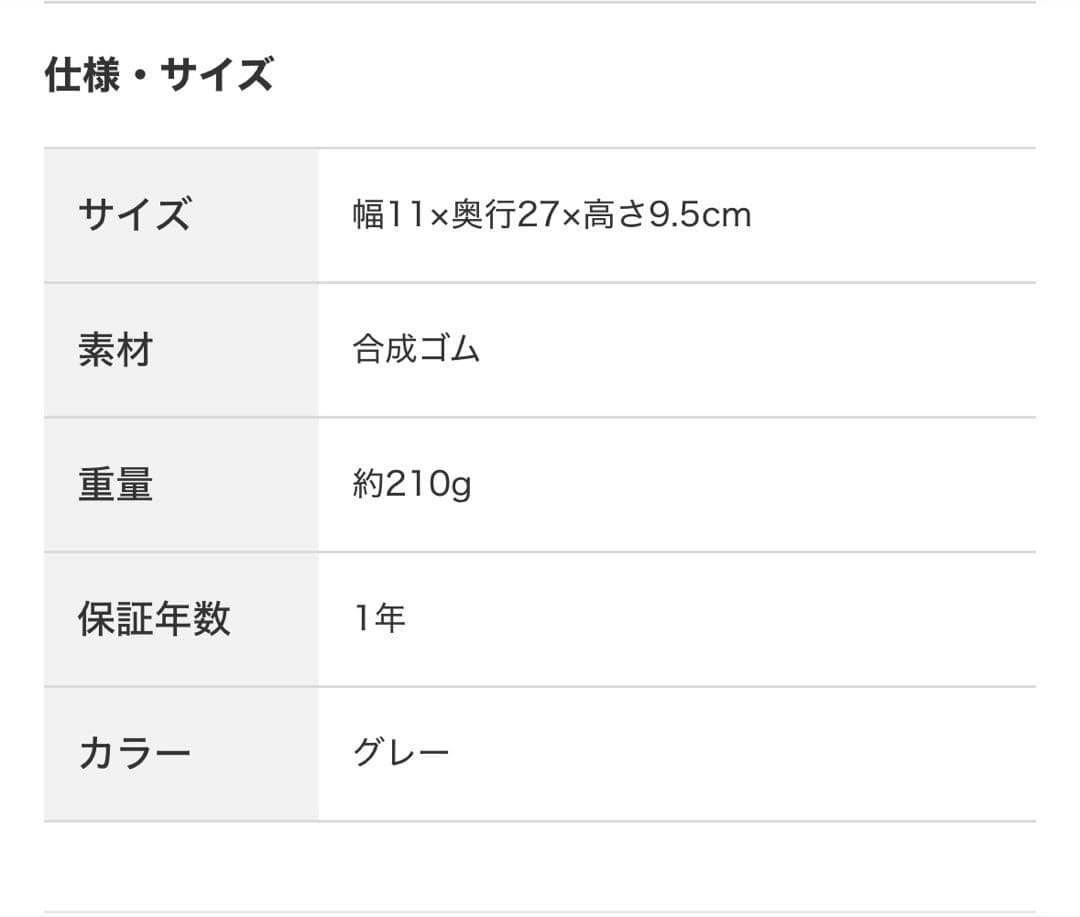This screenshot has width=1080, height=917.
Task: Click the material value 合成ゴム
Action: (x=416, y=349)
